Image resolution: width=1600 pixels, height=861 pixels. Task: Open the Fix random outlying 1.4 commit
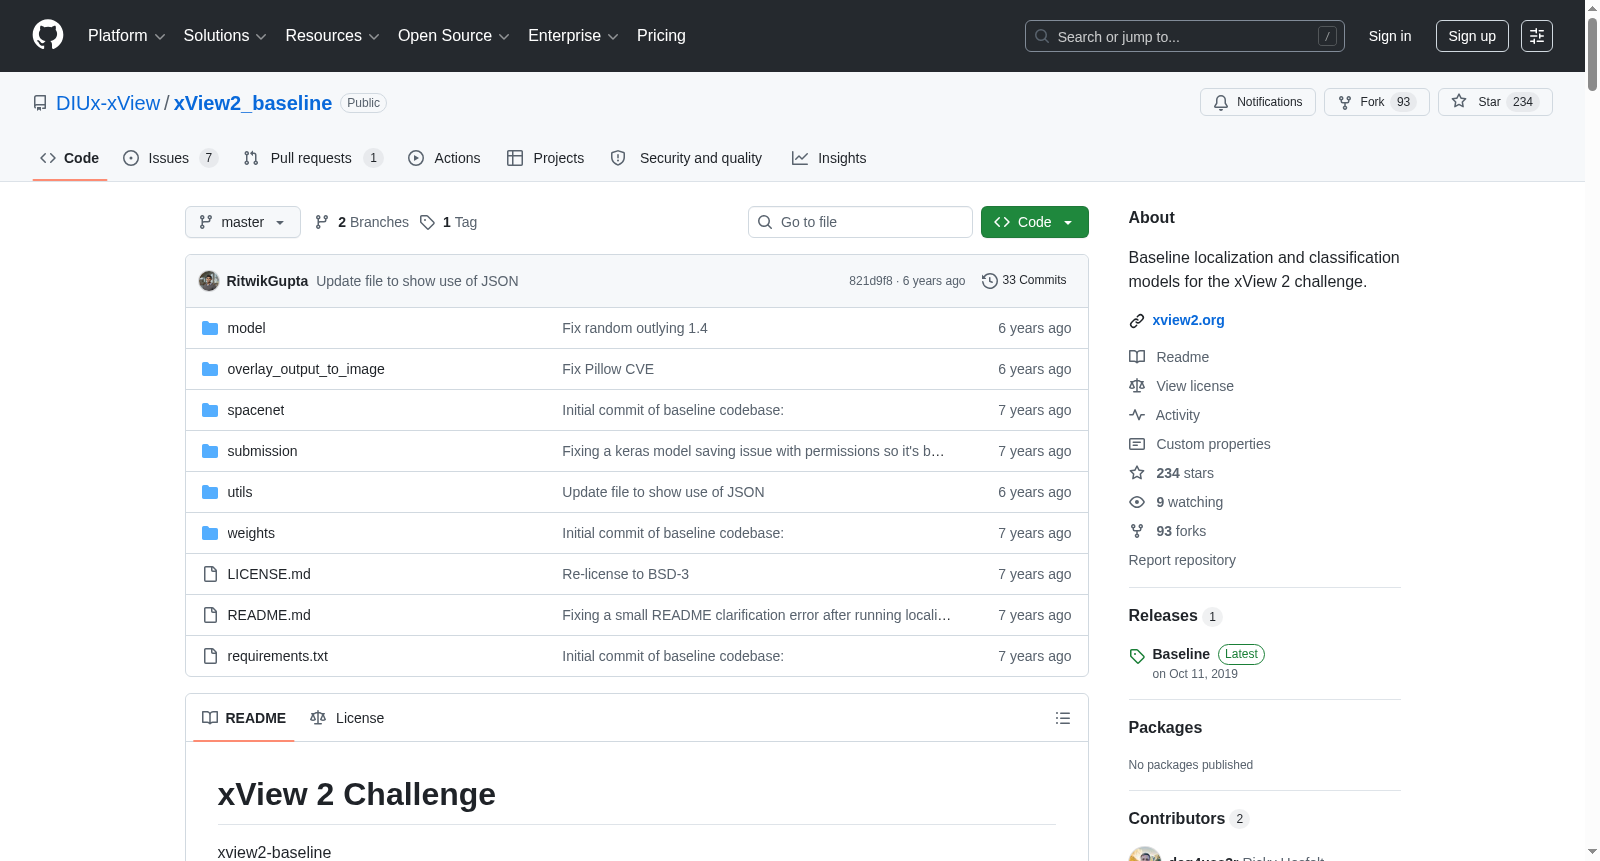point(635,328)
